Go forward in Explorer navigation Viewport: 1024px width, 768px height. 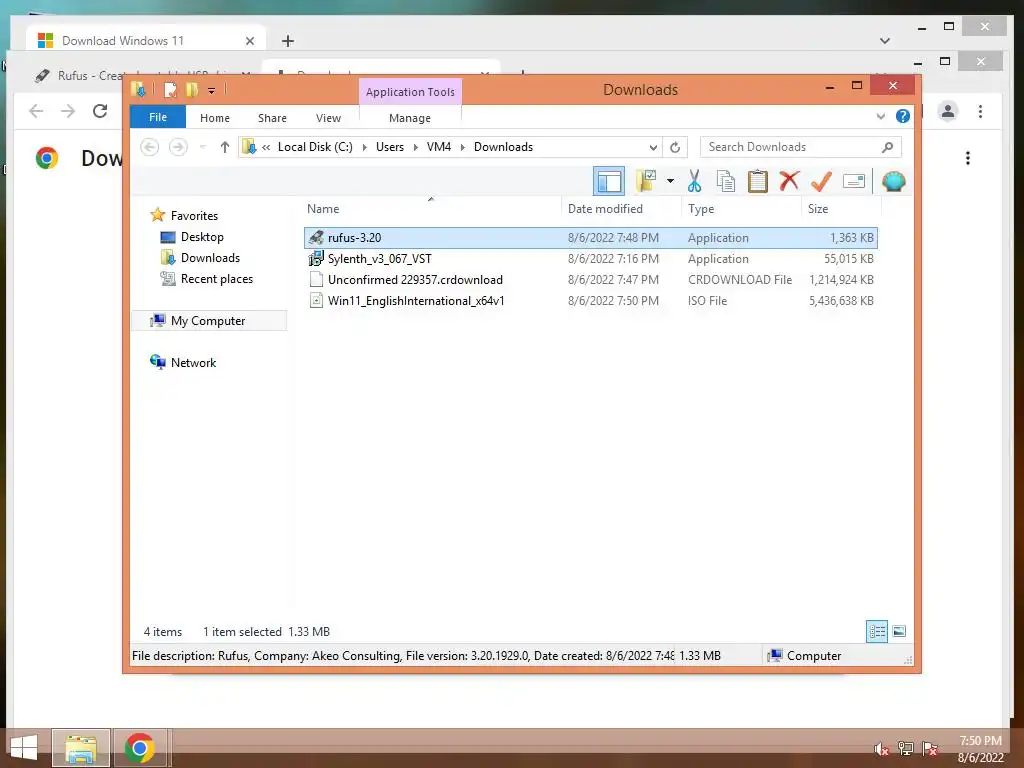click(178, 147)
